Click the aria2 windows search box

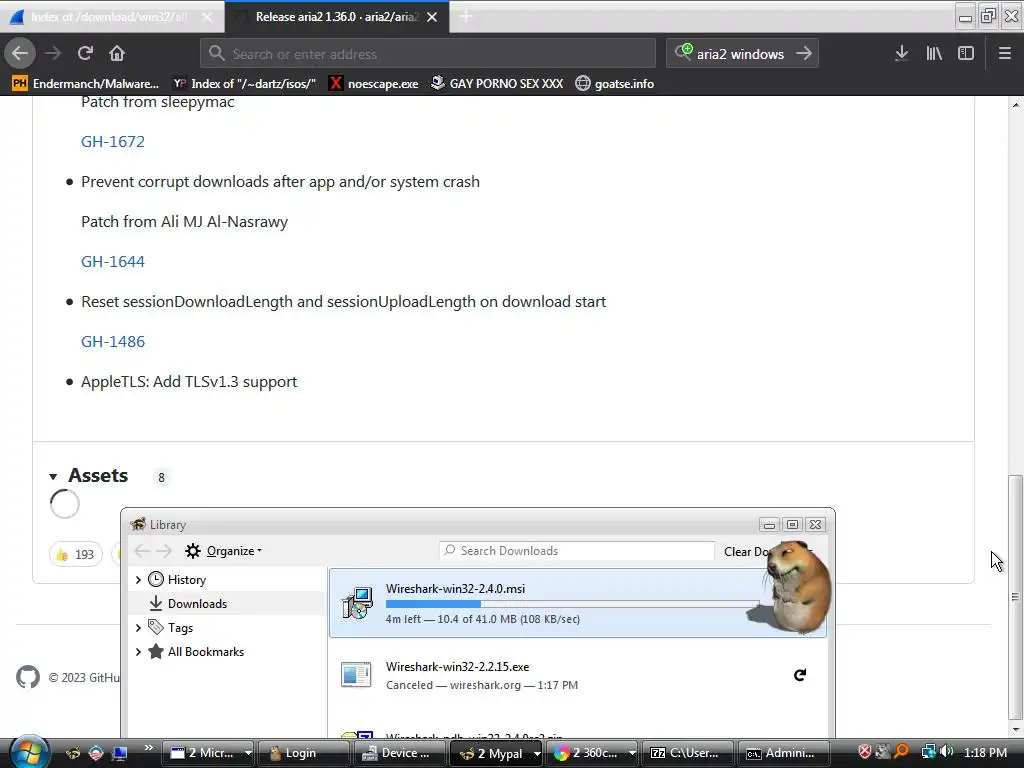pos(742,54)
